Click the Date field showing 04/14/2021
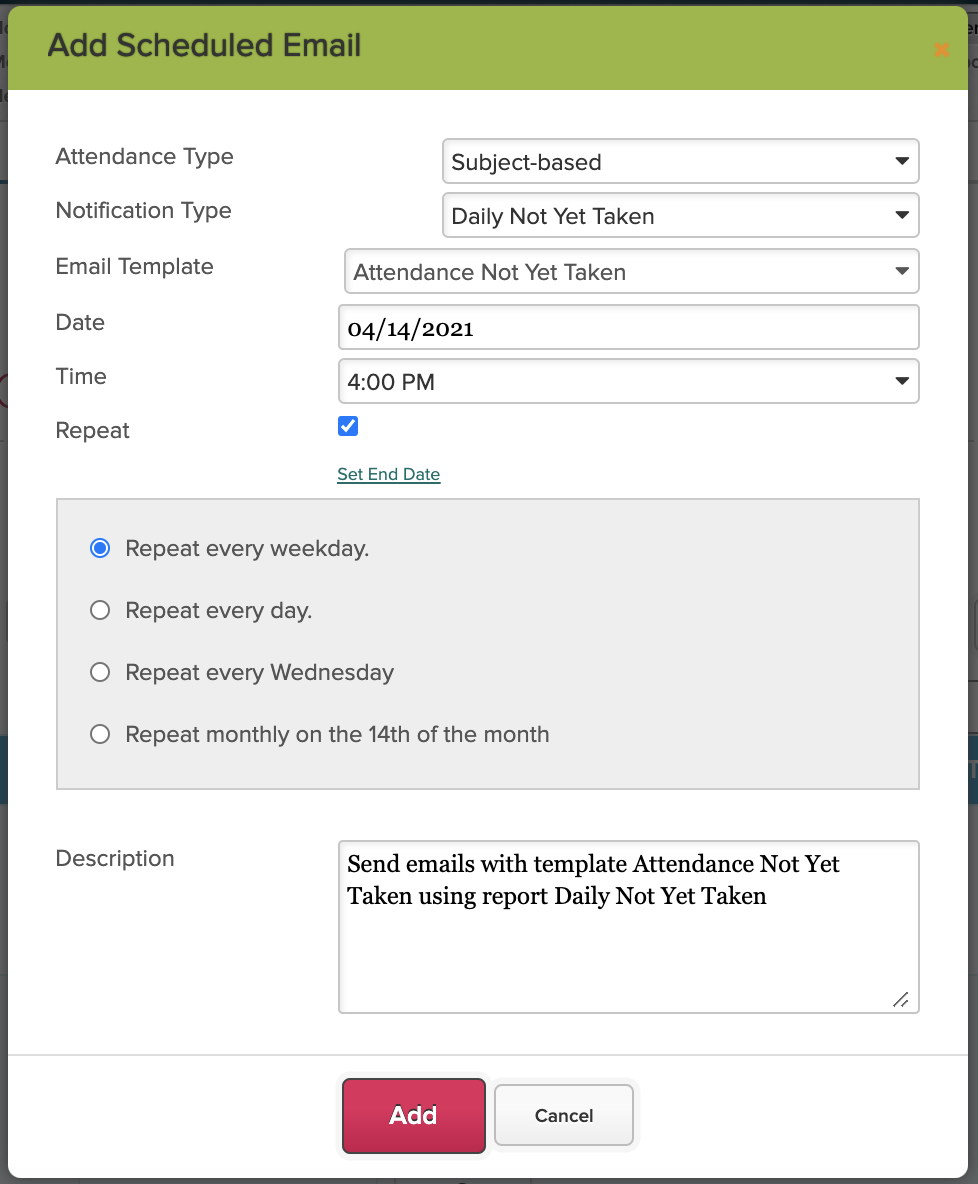The image size is (978, 1184). (x=628, y=327)
